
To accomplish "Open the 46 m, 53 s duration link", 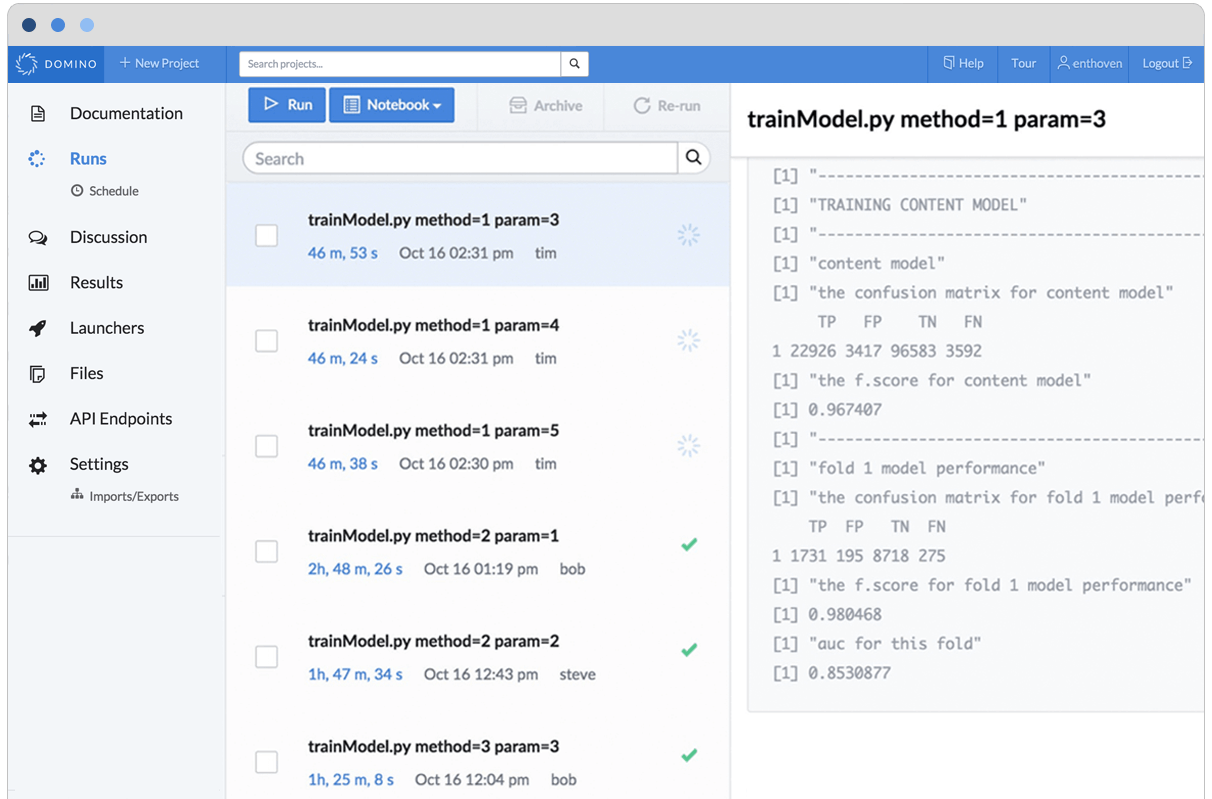I will (x=343, y=253).
